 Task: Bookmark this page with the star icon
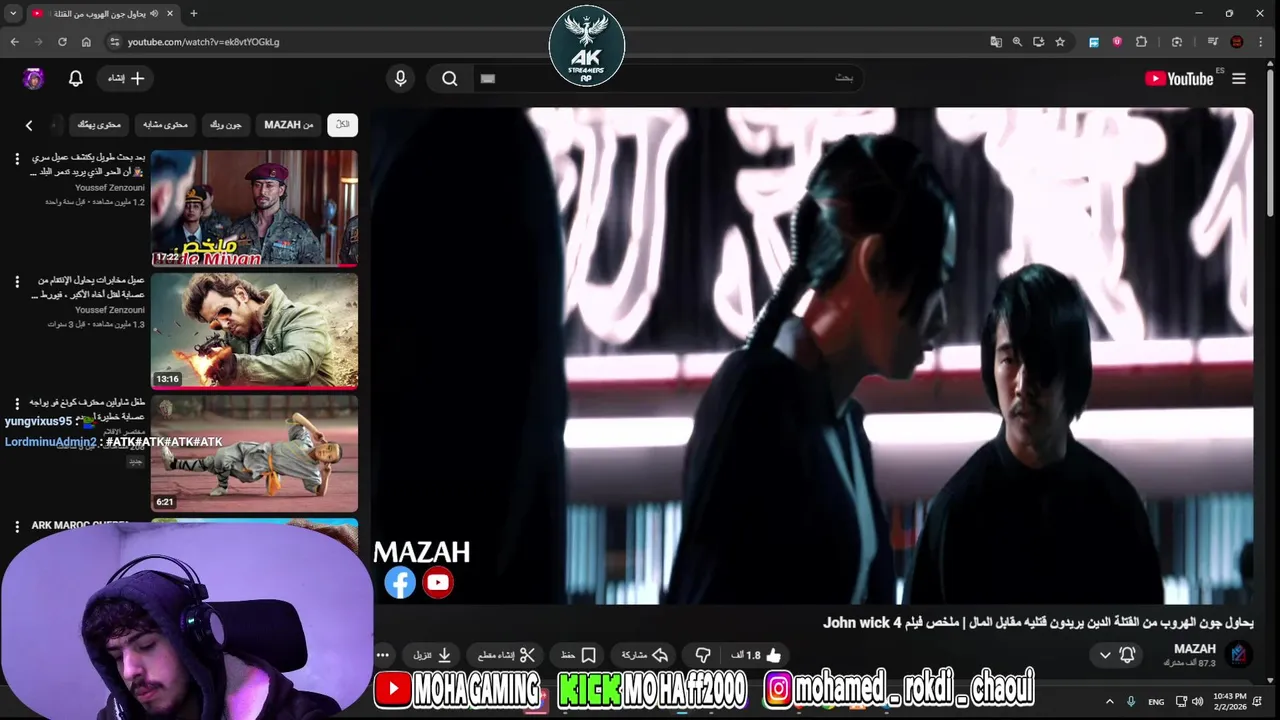point(1060,42)
